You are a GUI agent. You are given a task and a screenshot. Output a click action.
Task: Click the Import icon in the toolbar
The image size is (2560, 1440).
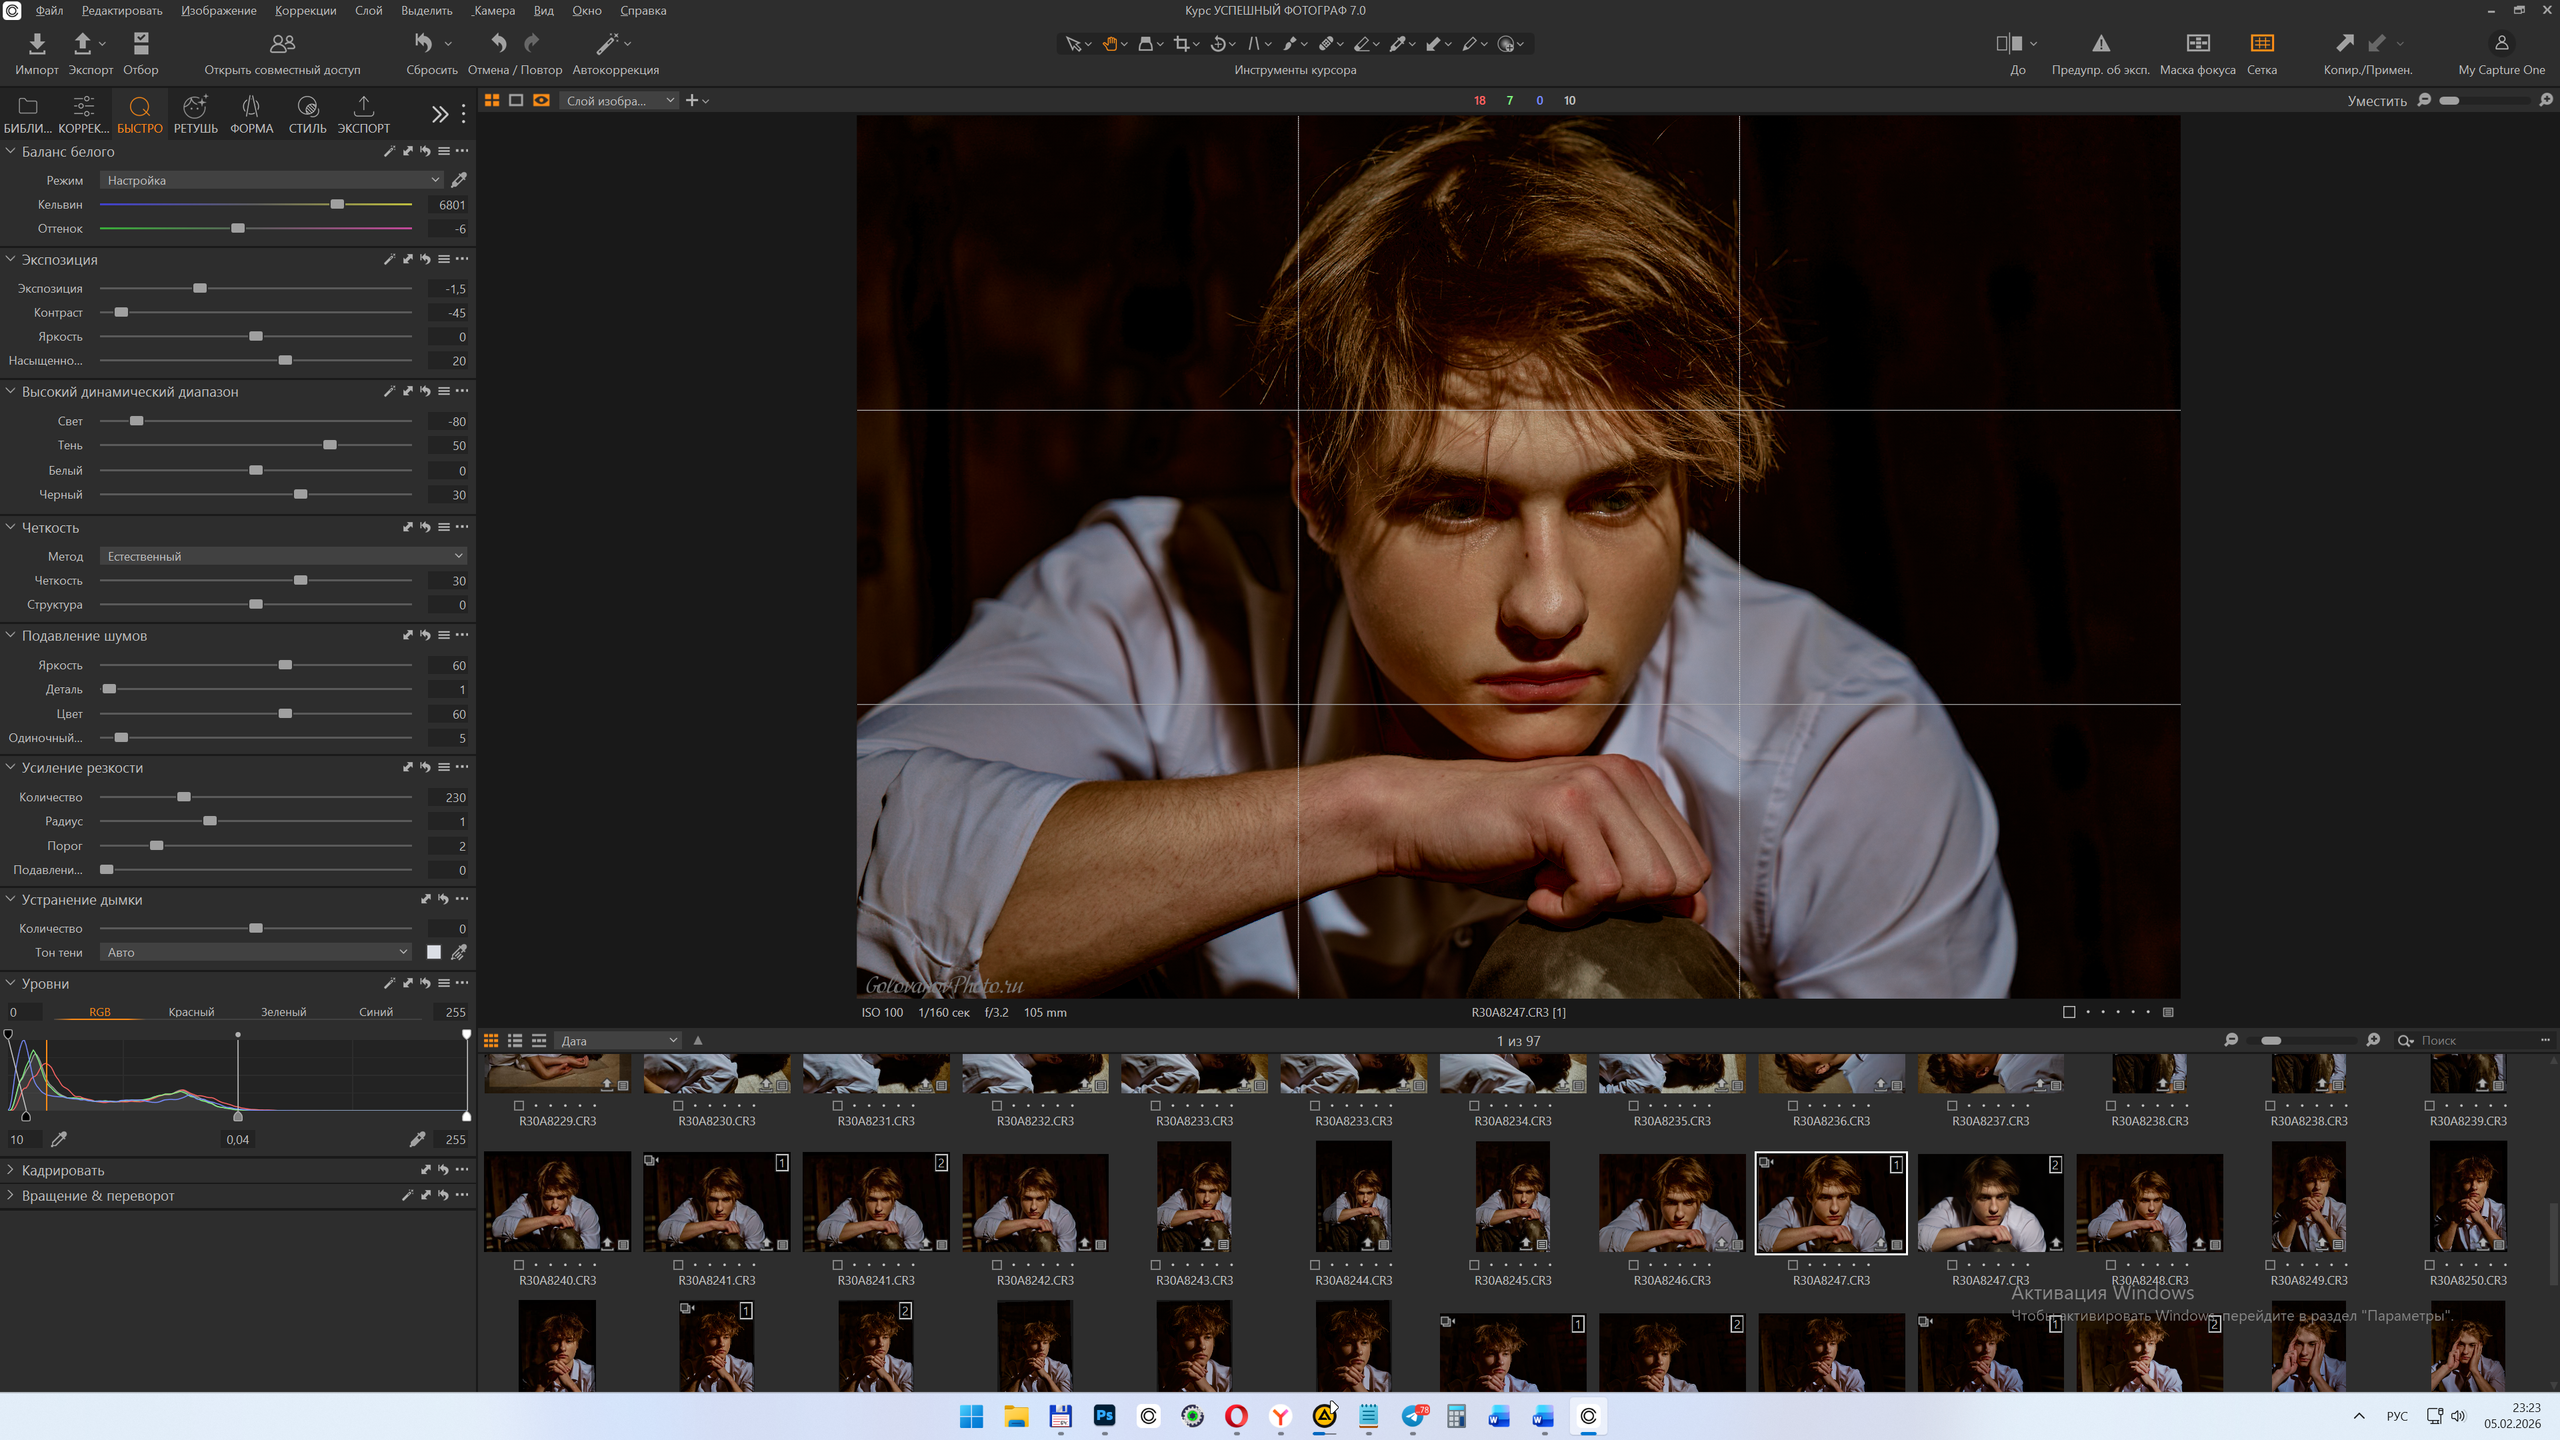pyautogui.click(x=37, y=44)
